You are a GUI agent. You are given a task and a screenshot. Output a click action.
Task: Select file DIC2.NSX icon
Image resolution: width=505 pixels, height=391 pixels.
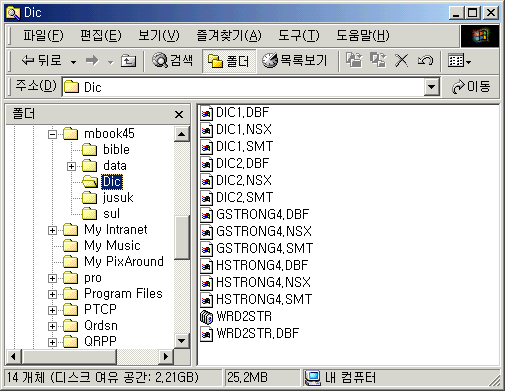tap(206, 181)
